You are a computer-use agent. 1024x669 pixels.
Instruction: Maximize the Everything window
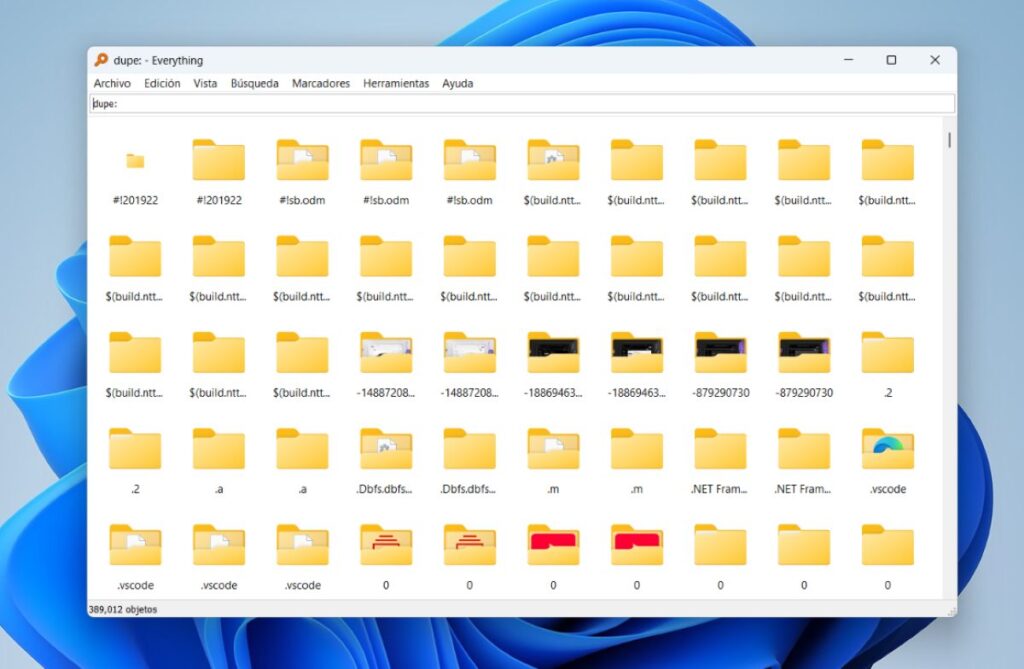point(891,60)
